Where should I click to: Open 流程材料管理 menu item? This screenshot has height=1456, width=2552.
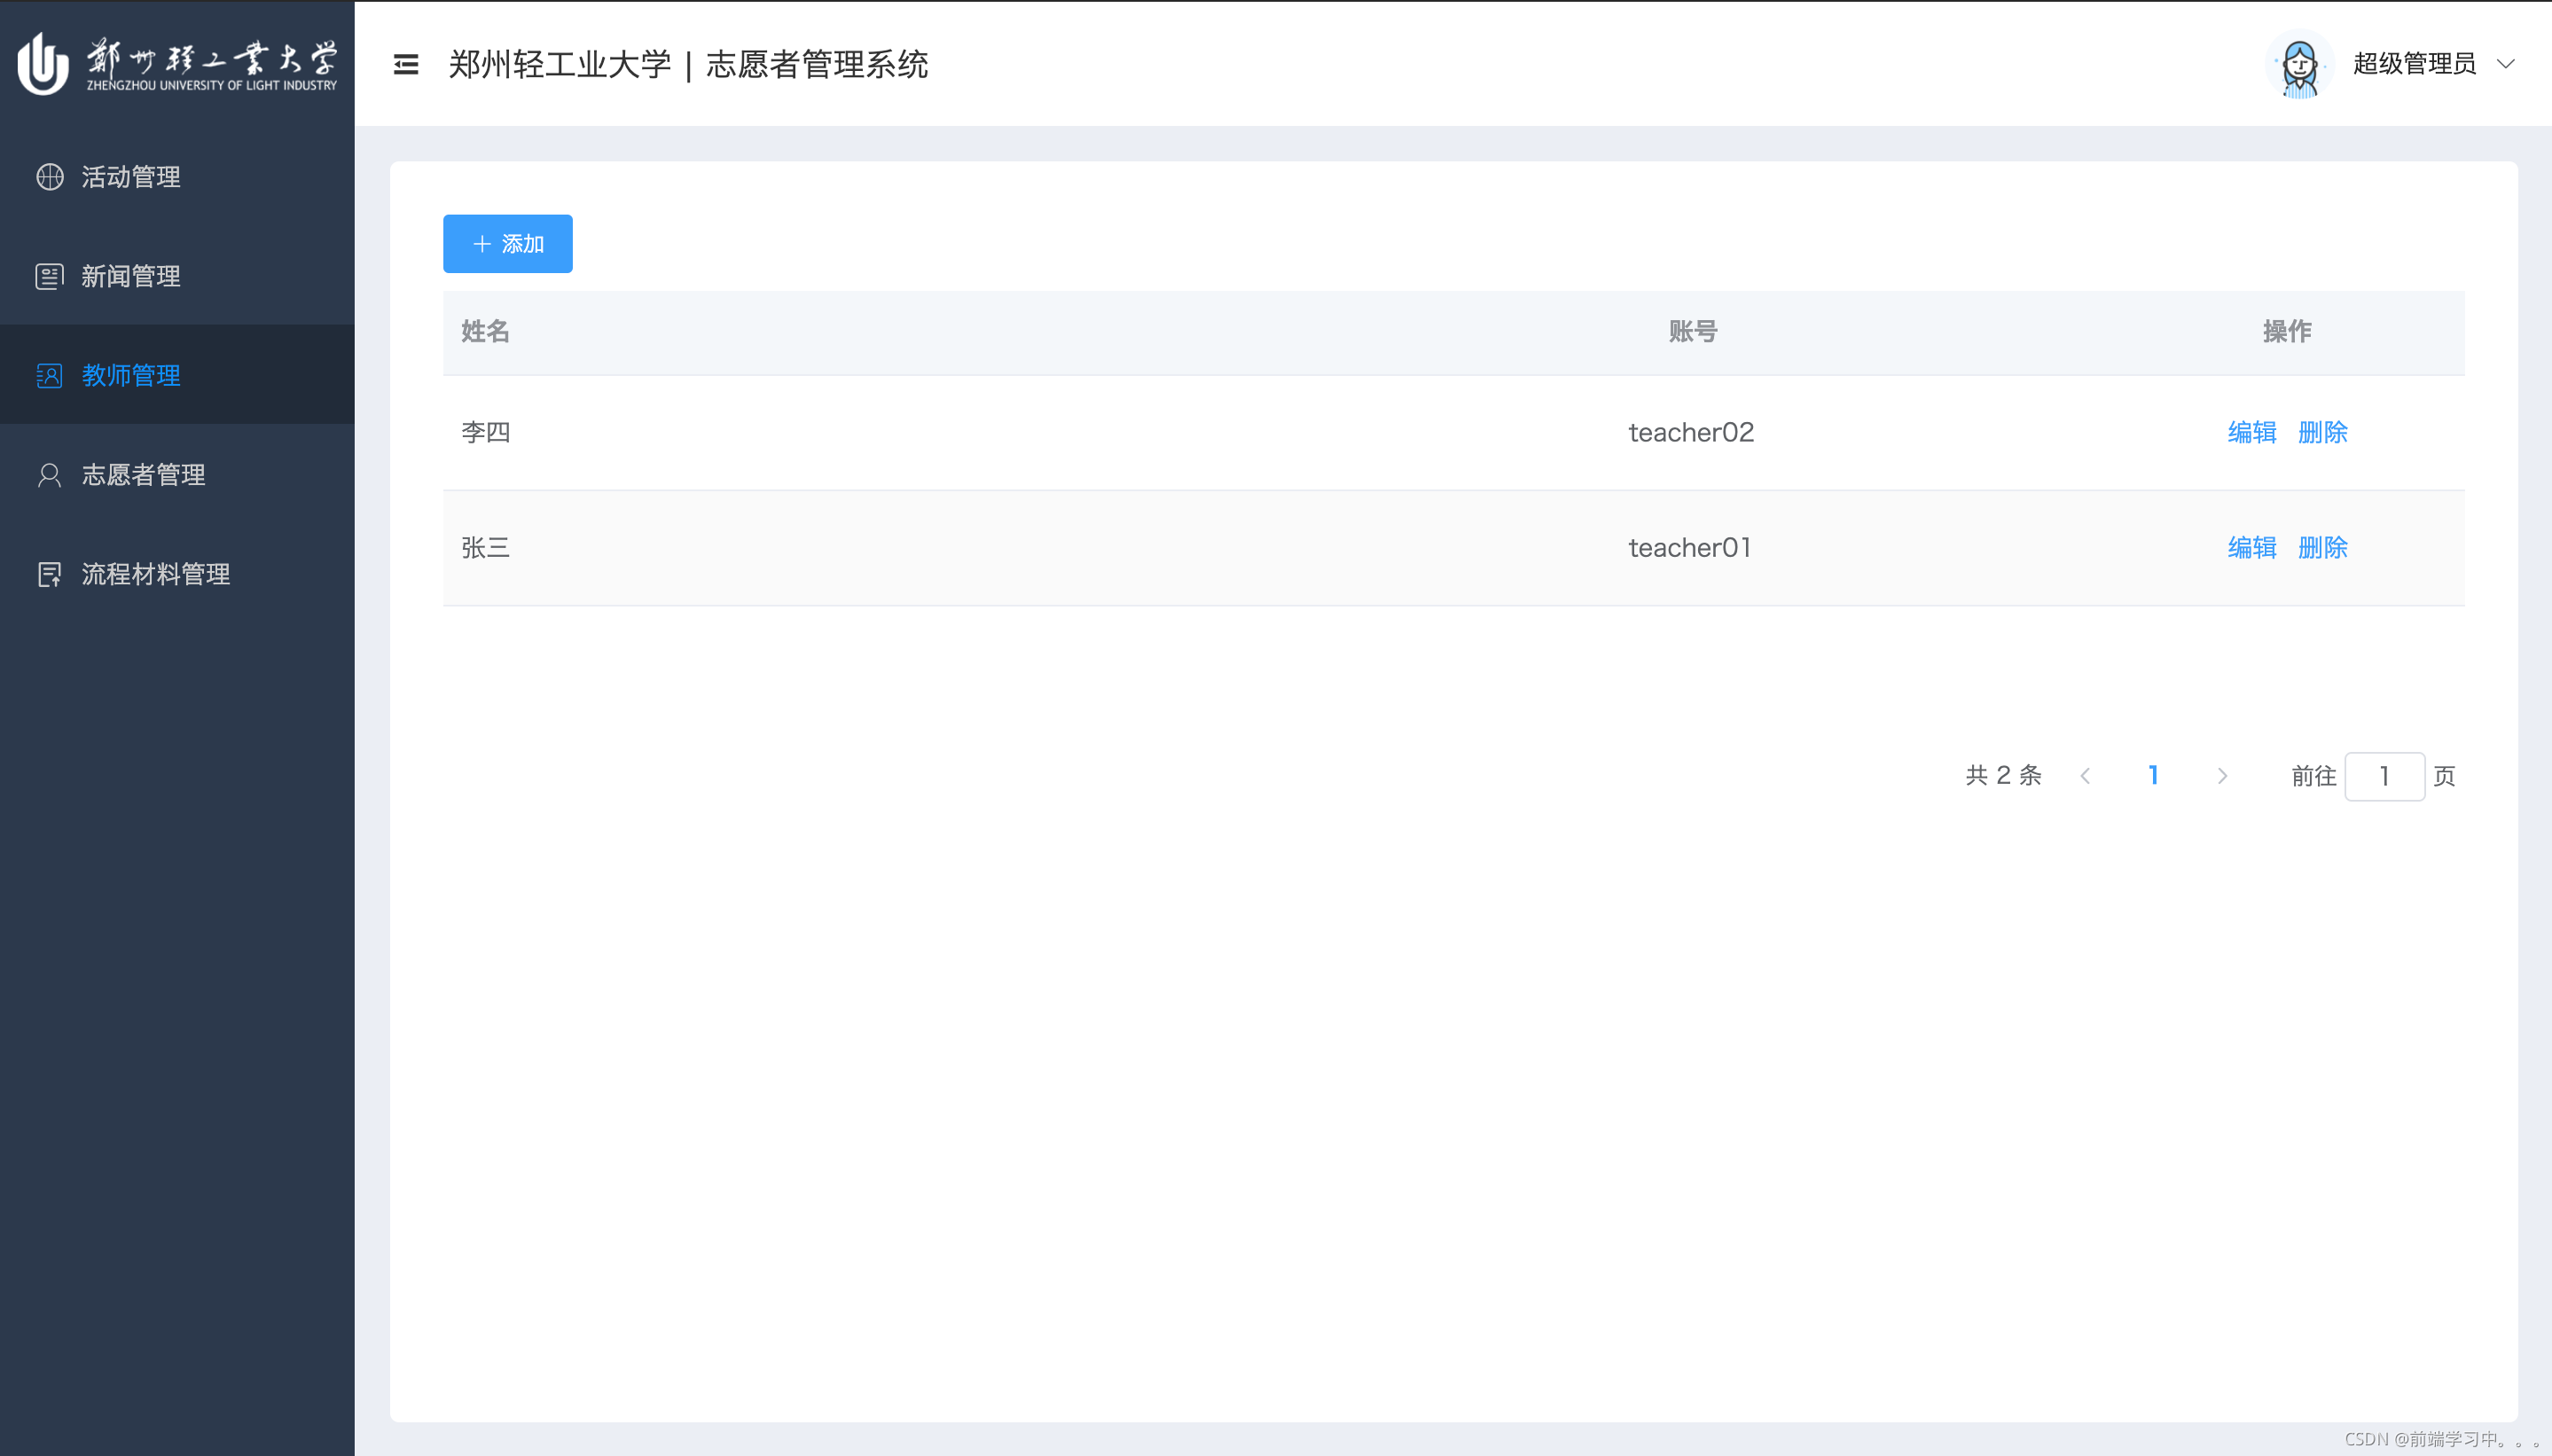click(156, 574)
